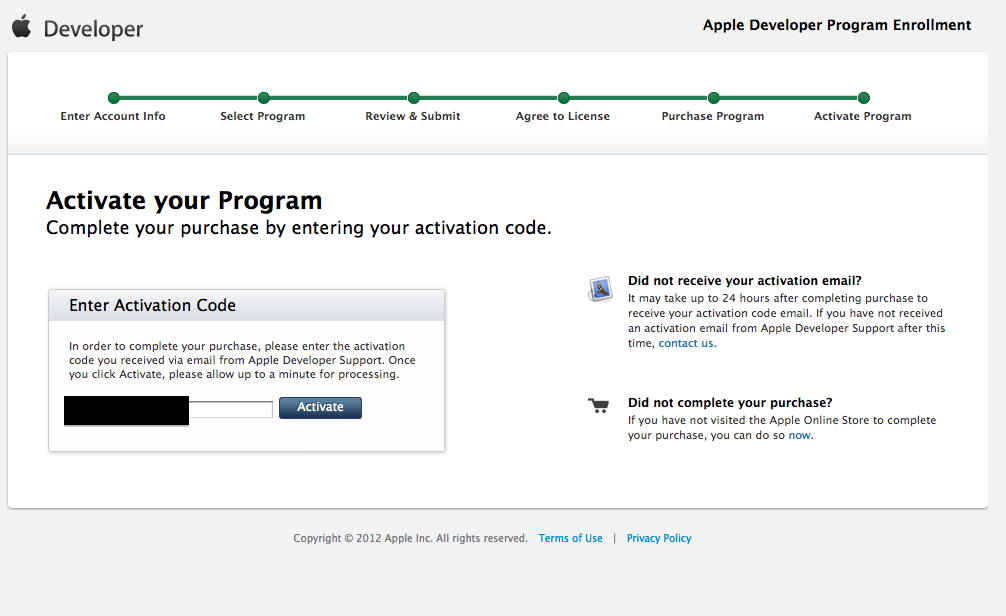
Task: Click inside the activation code input field
Action: click(169, 409)
